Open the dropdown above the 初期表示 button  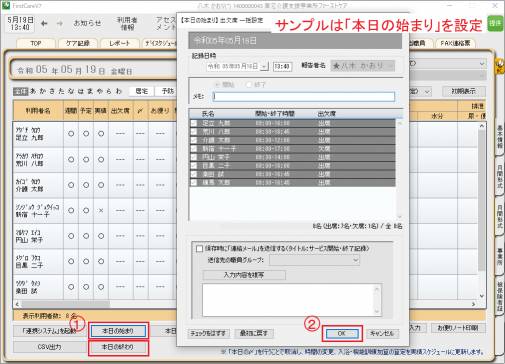tap(482, 63)
